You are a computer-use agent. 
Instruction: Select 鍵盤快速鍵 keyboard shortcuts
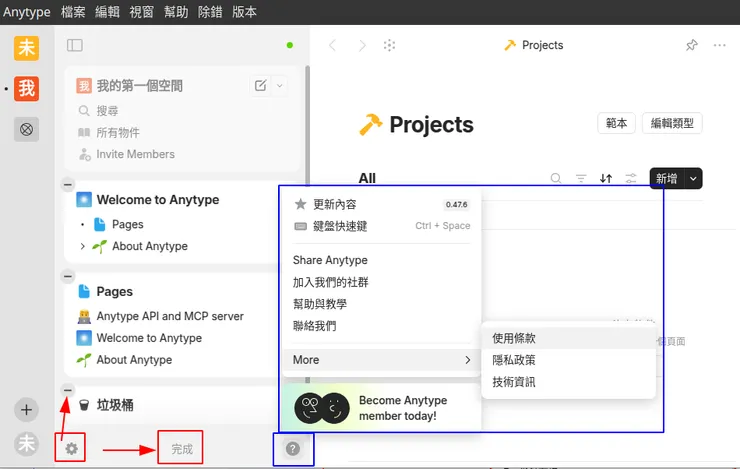click(381, 226)
